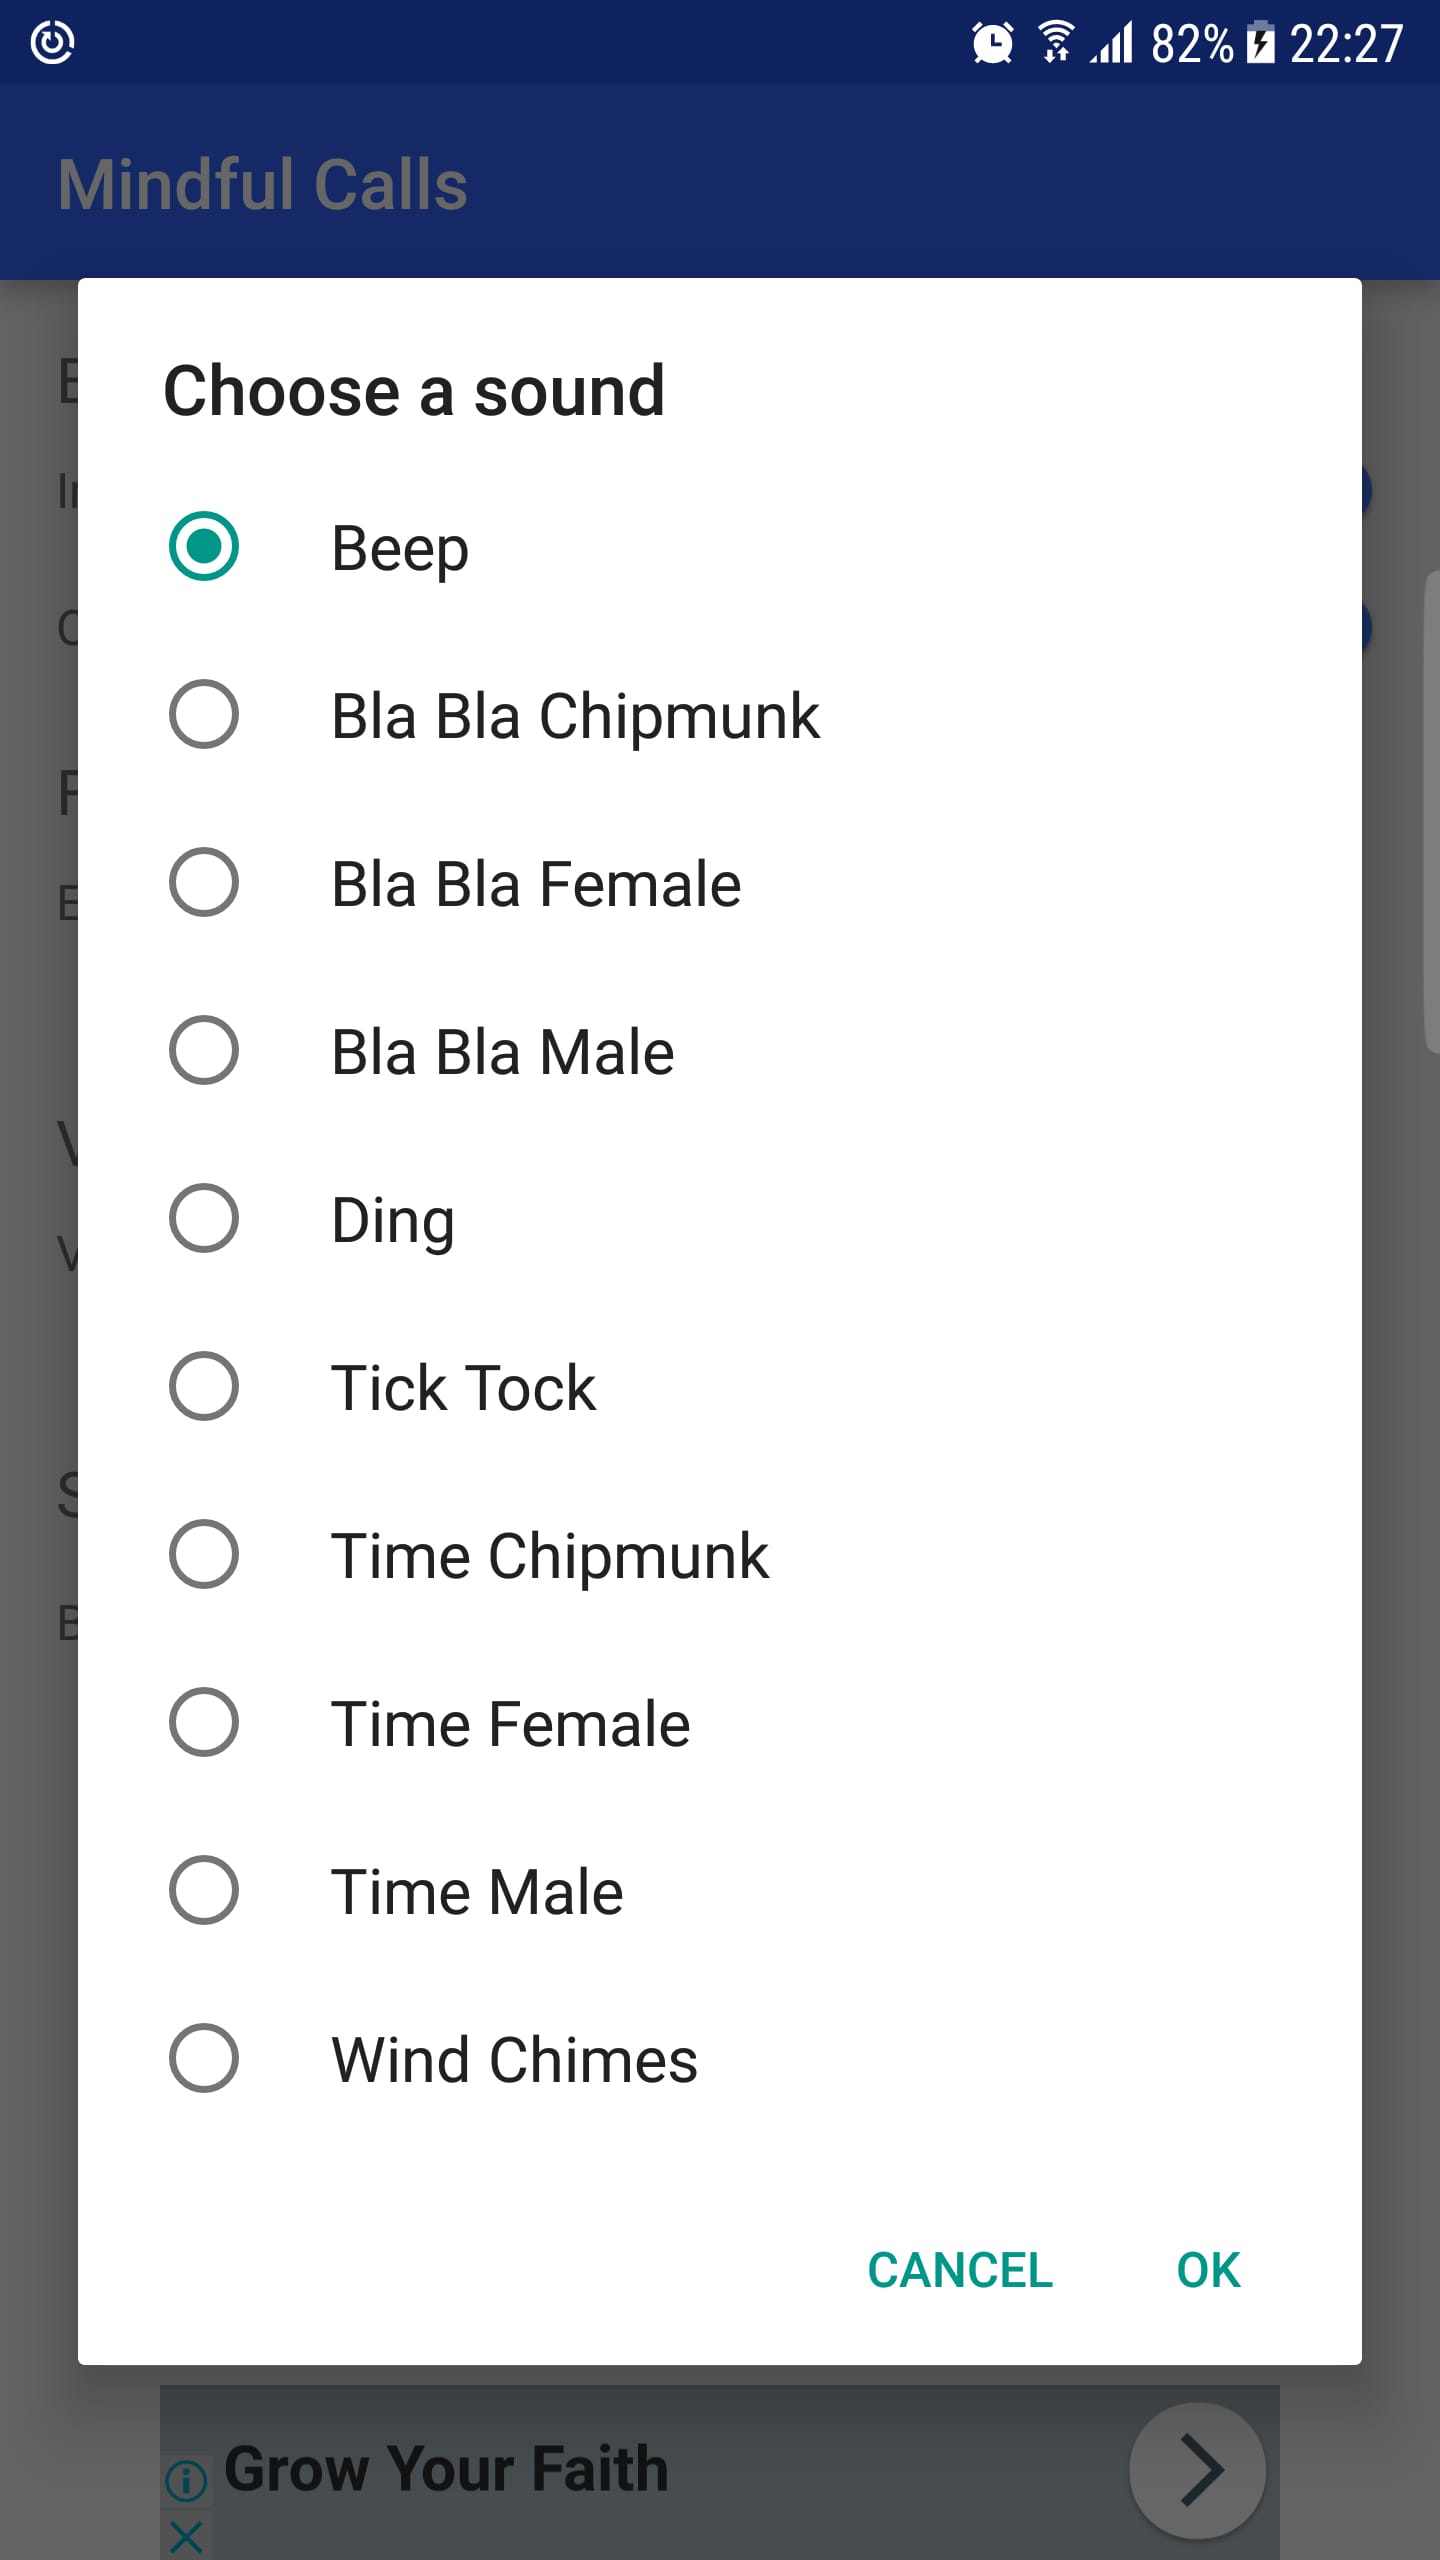
Task: Tap the Wi-Fi status icon
Action: (1056, 44)
